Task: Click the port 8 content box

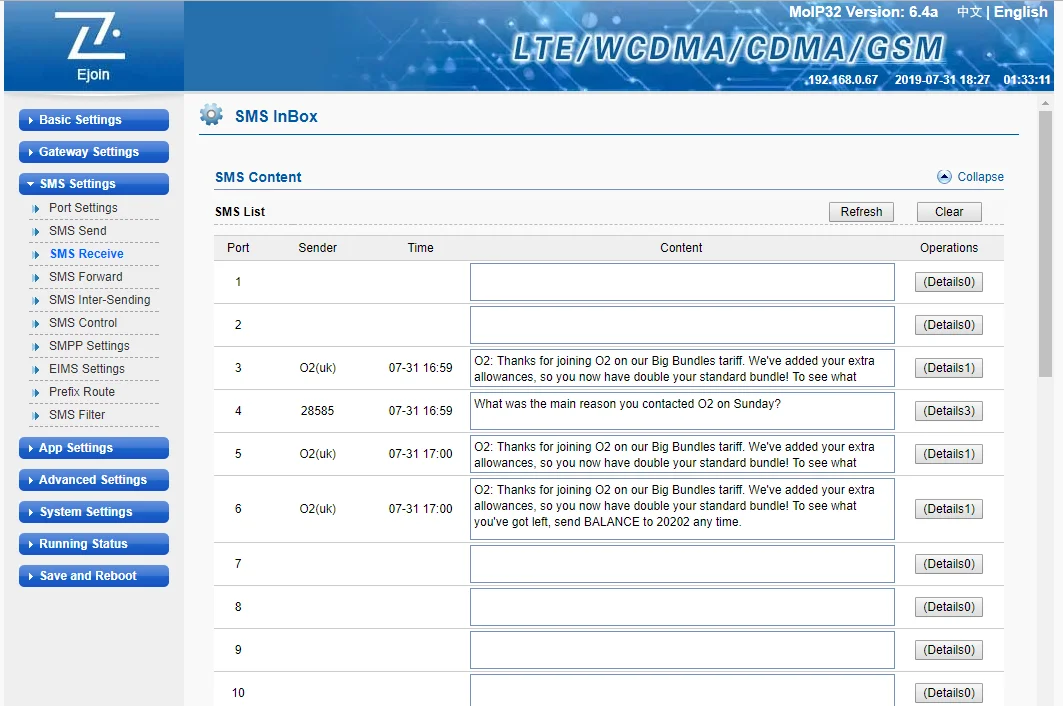Action: click(682, 607)
